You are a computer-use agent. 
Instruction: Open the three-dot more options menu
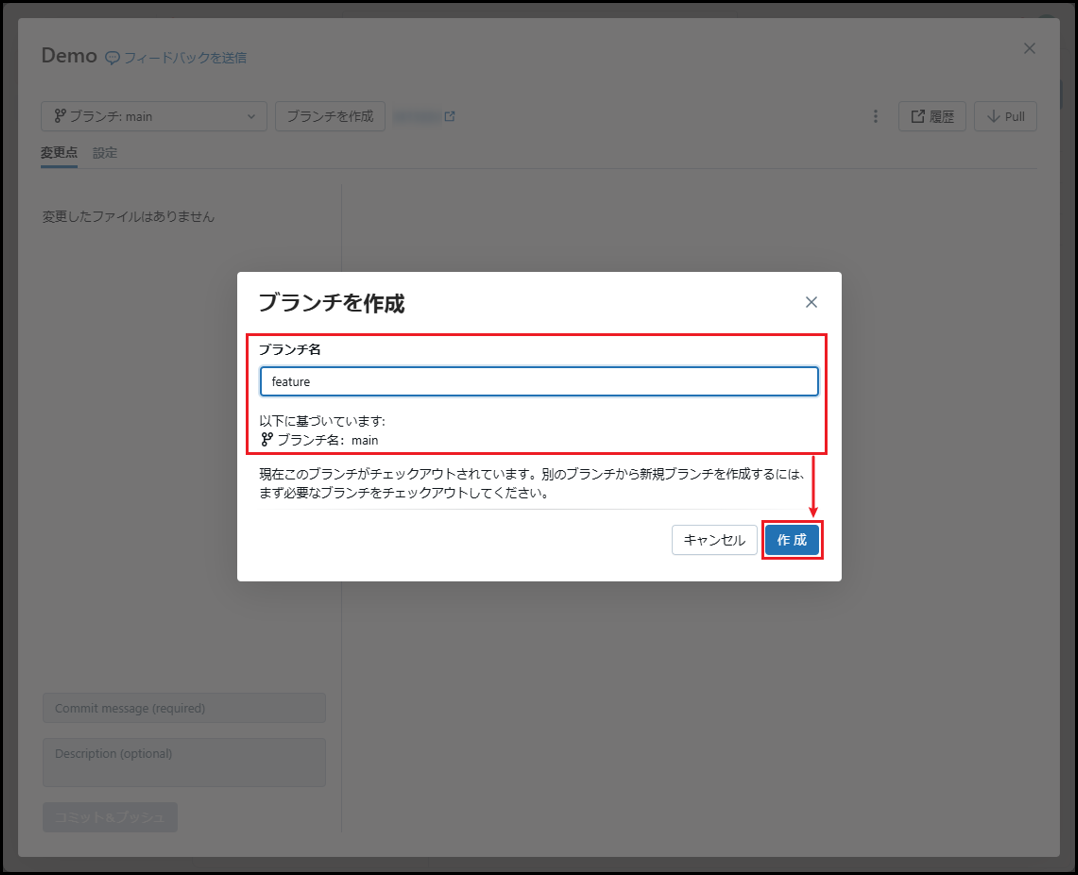point(875,116)
